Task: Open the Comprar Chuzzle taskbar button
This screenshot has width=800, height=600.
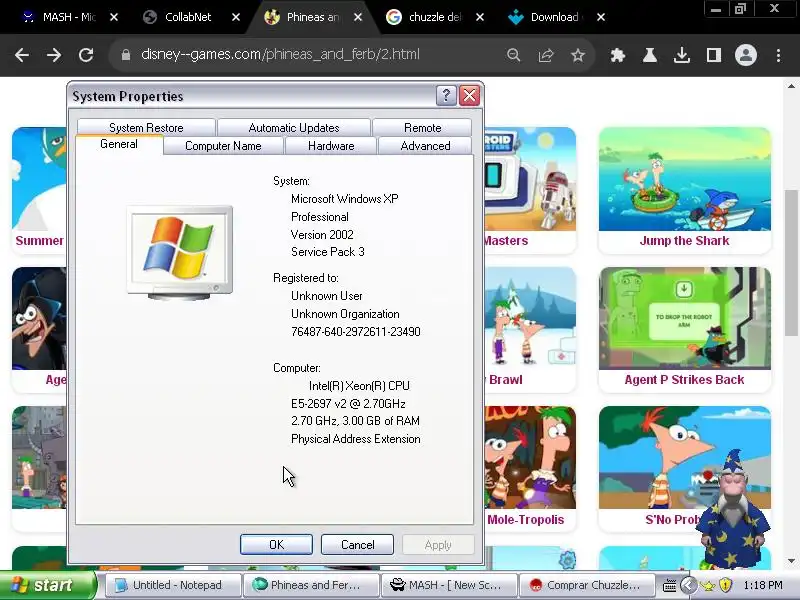Action: tap(587, 585)
